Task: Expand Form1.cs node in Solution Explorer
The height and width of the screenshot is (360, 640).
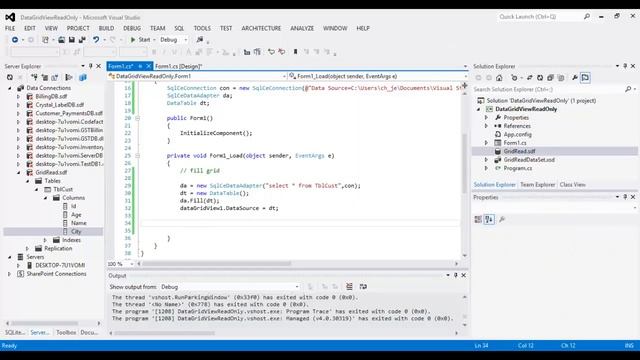Action: click(487, 143)
